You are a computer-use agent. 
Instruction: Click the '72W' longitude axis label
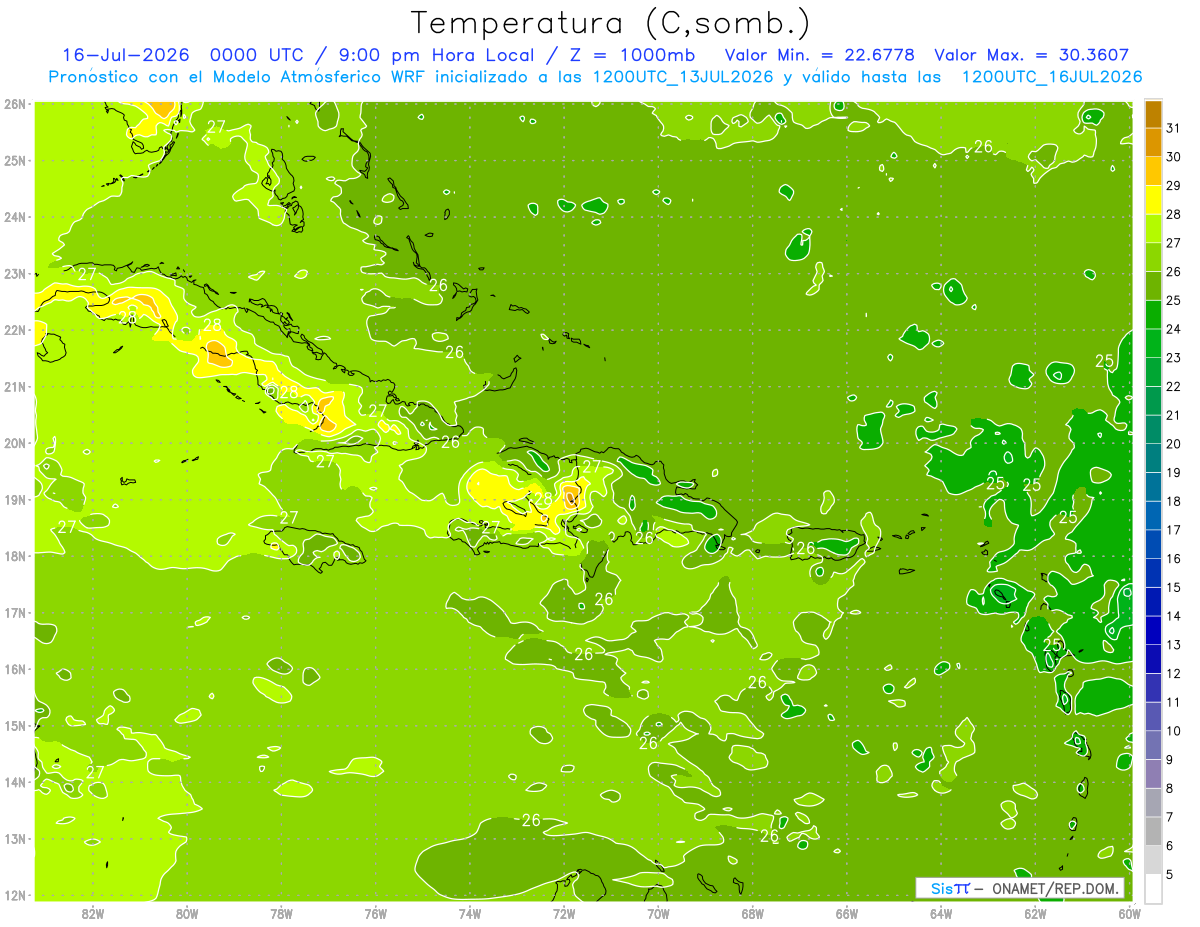pos(564,913)
